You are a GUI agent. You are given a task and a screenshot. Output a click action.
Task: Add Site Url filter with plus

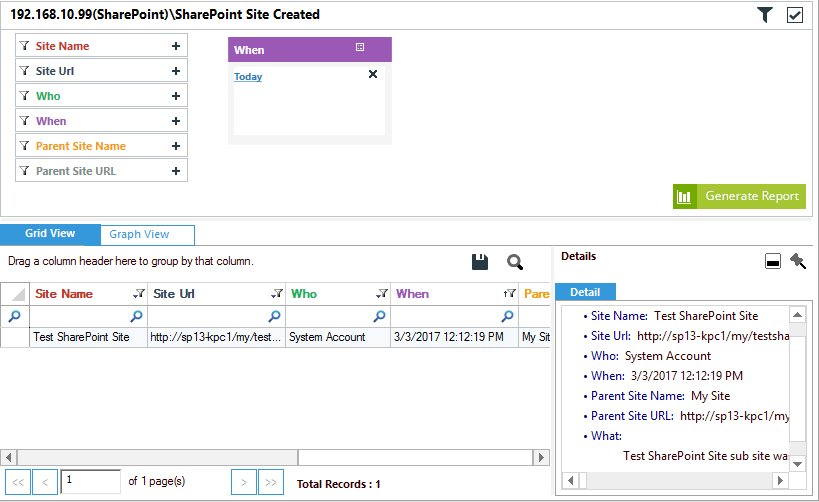(x=176, y=71)
